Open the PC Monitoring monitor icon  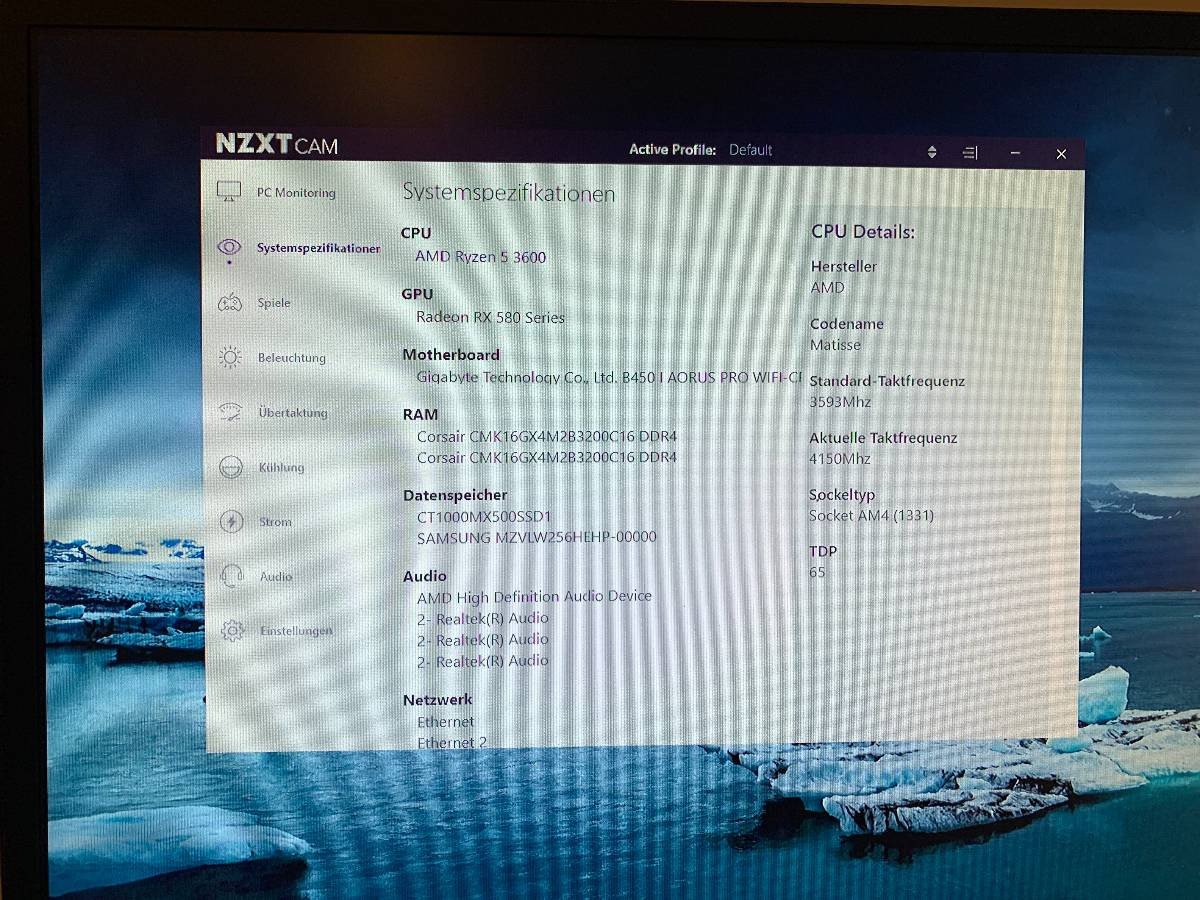pos(229,191)
